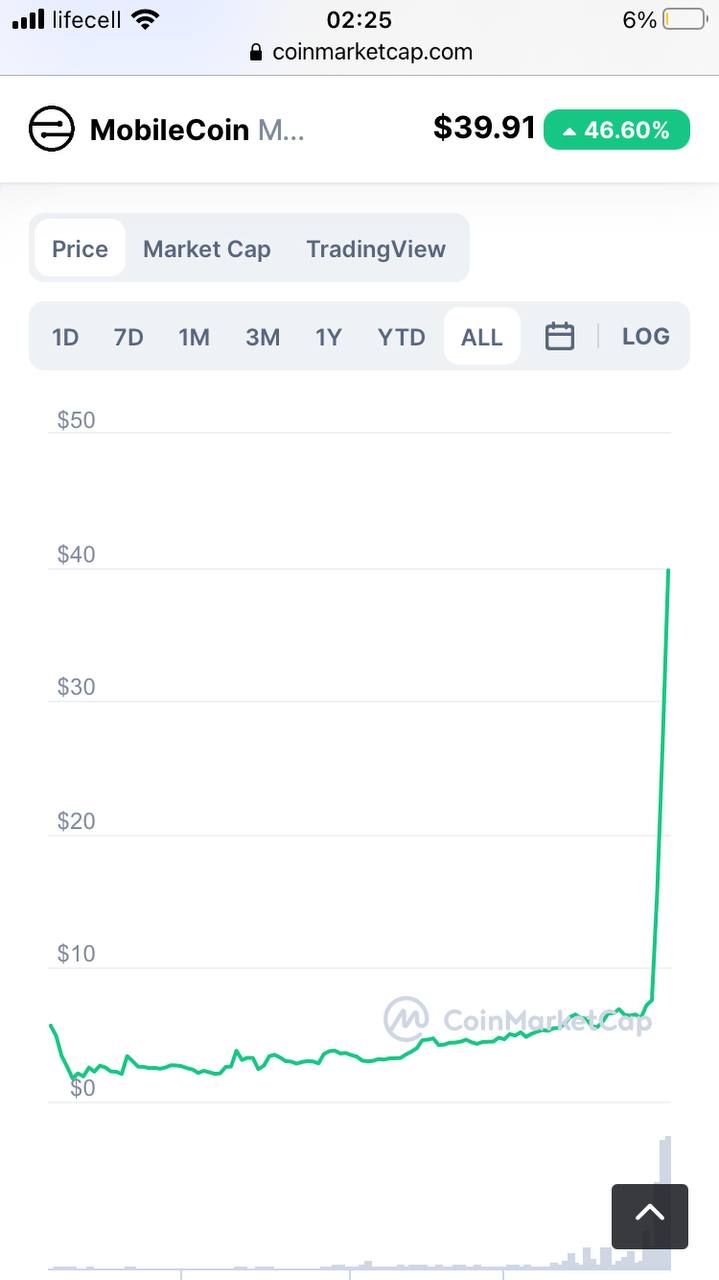Tap the lock icon beside coinmarketcap.com

(x=257, y=52)
